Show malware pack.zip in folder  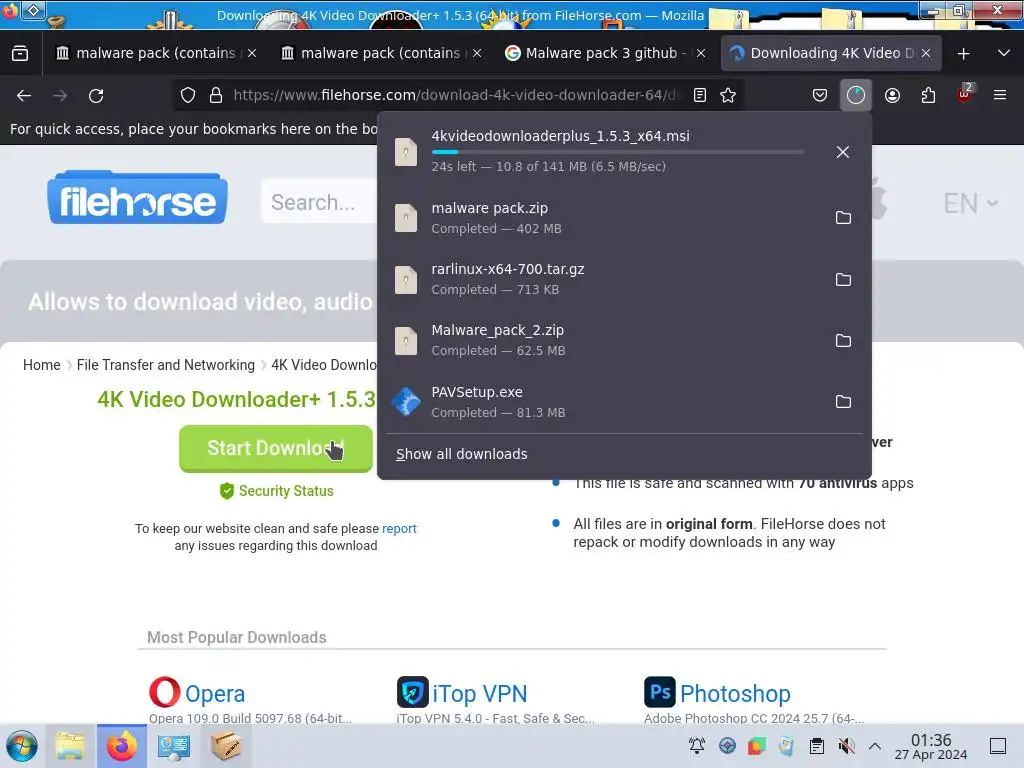pyautogui.click(x=843, y=217)
